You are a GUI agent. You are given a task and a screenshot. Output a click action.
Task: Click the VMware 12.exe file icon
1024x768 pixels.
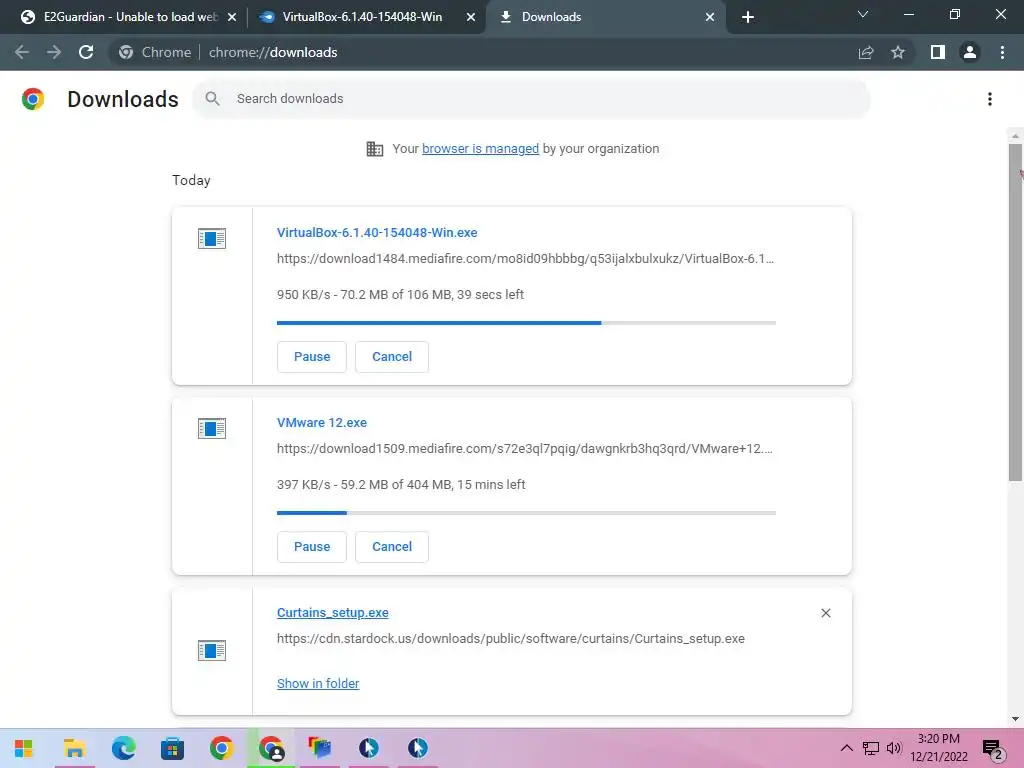tap(212, 429)
